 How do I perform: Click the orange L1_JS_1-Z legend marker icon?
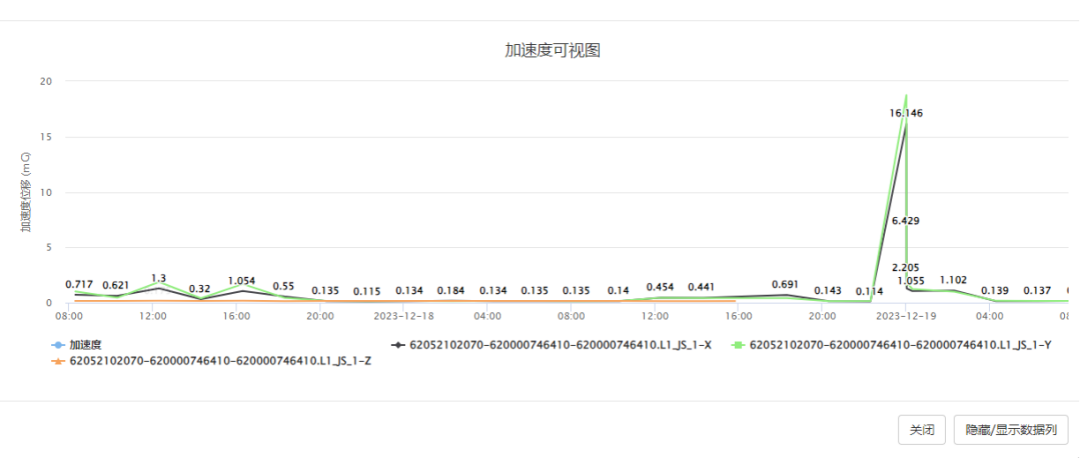tap(58, 359)
